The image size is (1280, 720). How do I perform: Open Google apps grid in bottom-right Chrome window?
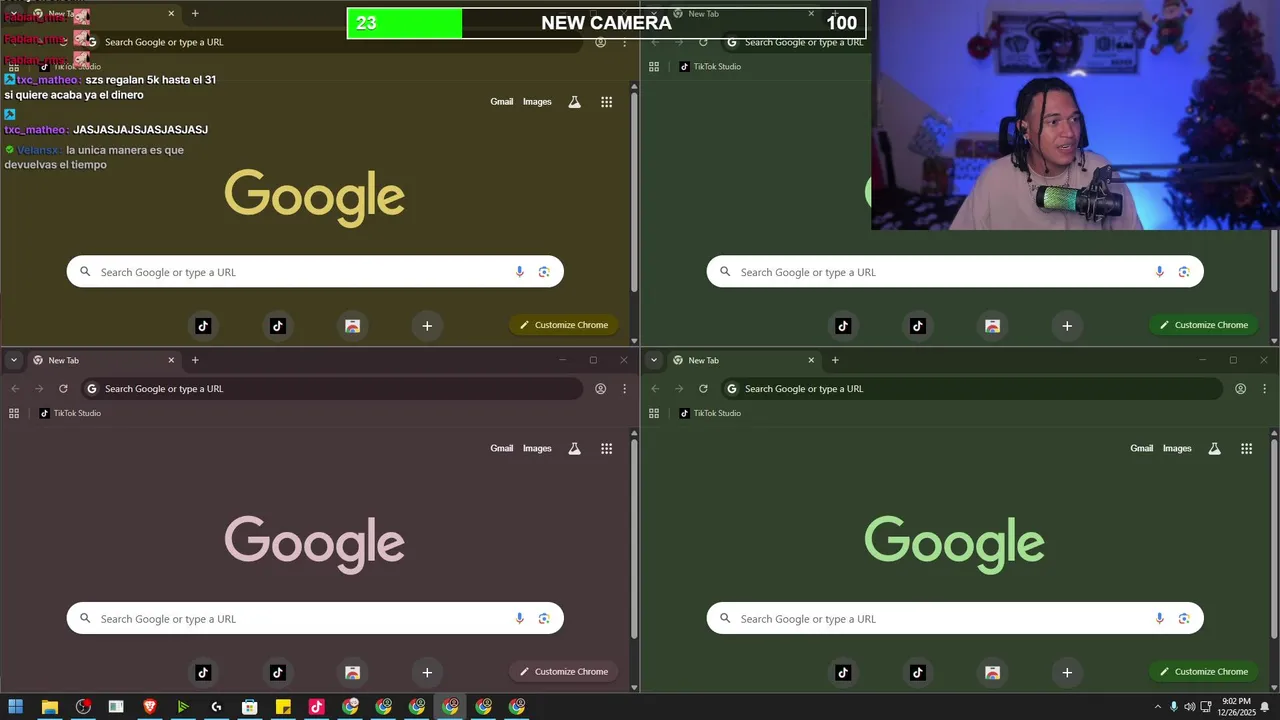[1246, 449]
